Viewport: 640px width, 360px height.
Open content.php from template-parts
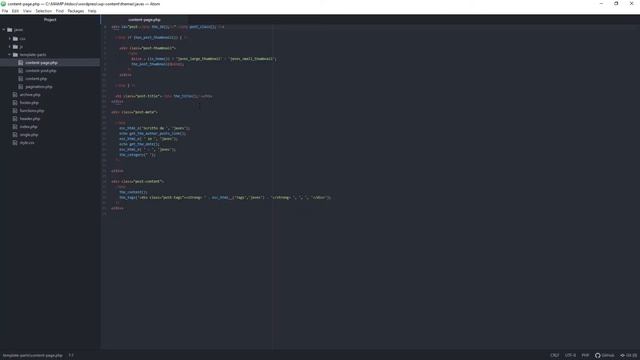click(36, 79)
